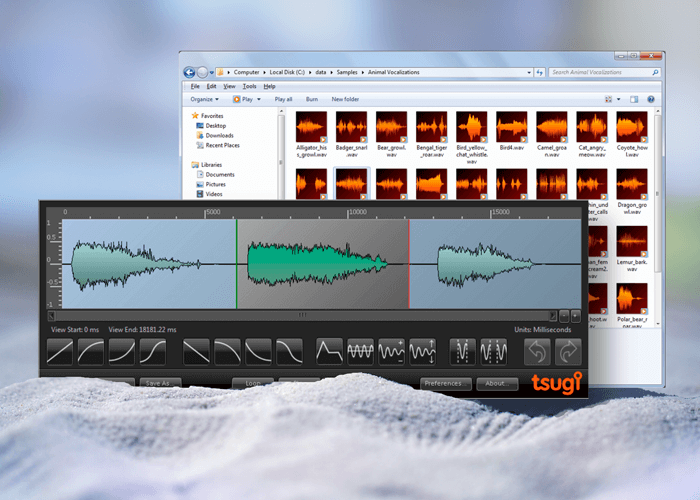Click the waveform scrollbar left arrow
This screenshot has height=500, width=700.
pos(51,316)
